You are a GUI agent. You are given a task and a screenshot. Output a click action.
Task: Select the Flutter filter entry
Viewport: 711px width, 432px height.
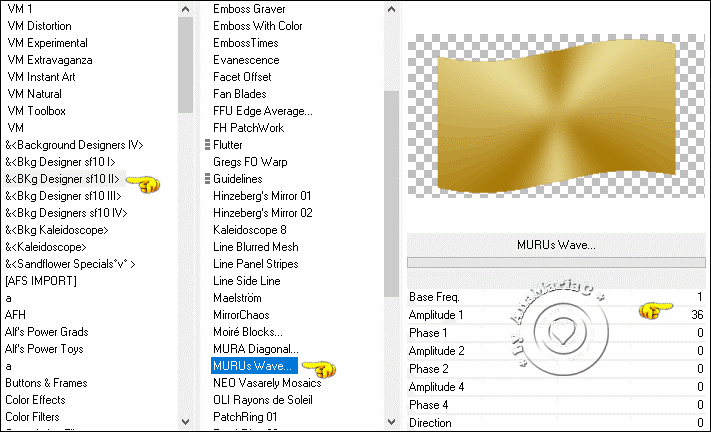[228, 145]
